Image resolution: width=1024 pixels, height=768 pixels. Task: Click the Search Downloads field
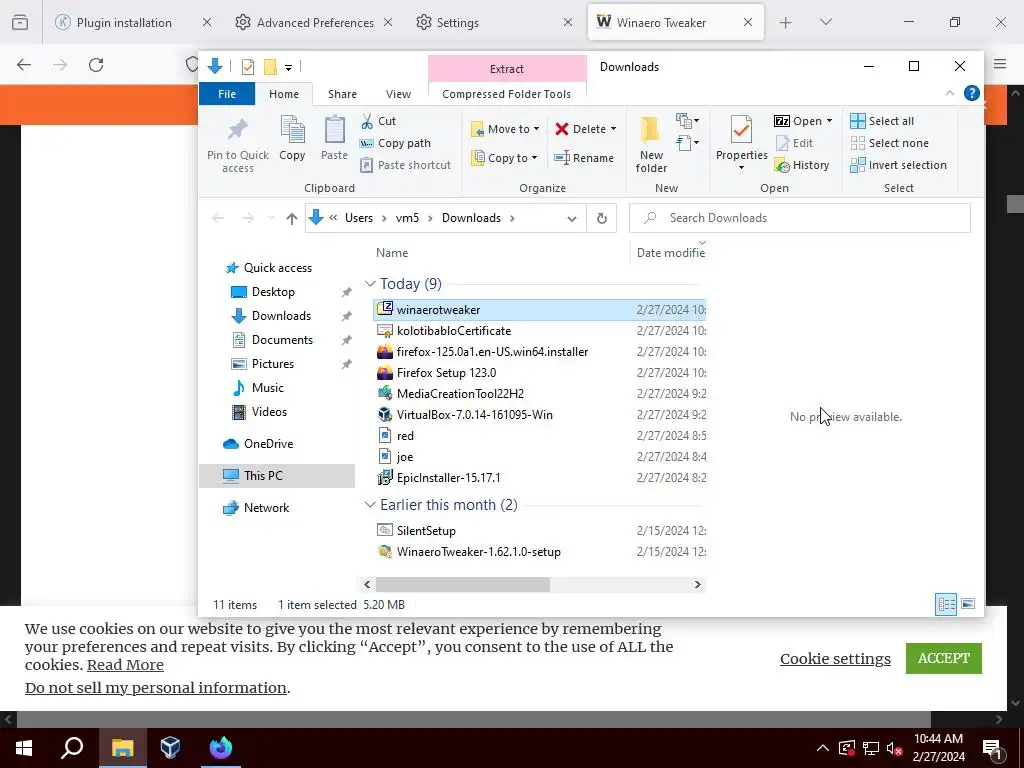(x=799, y=218)
